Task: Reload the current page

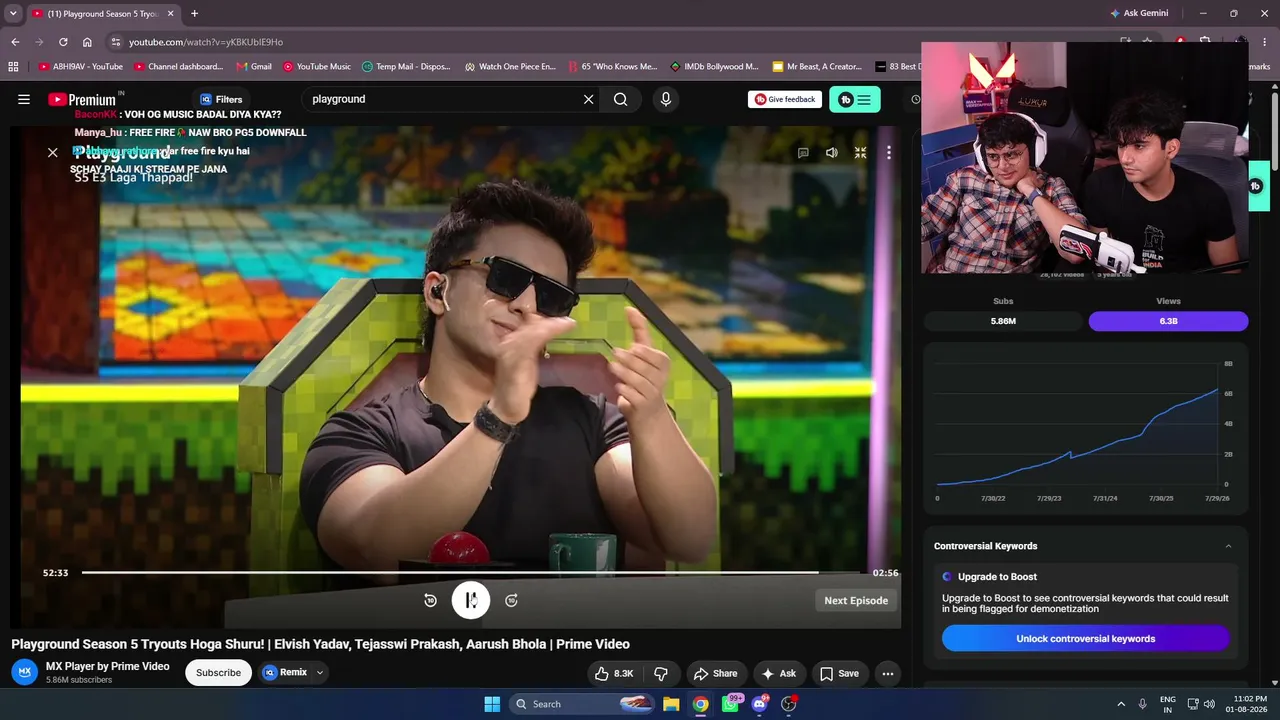Action: tap(63, 42)
